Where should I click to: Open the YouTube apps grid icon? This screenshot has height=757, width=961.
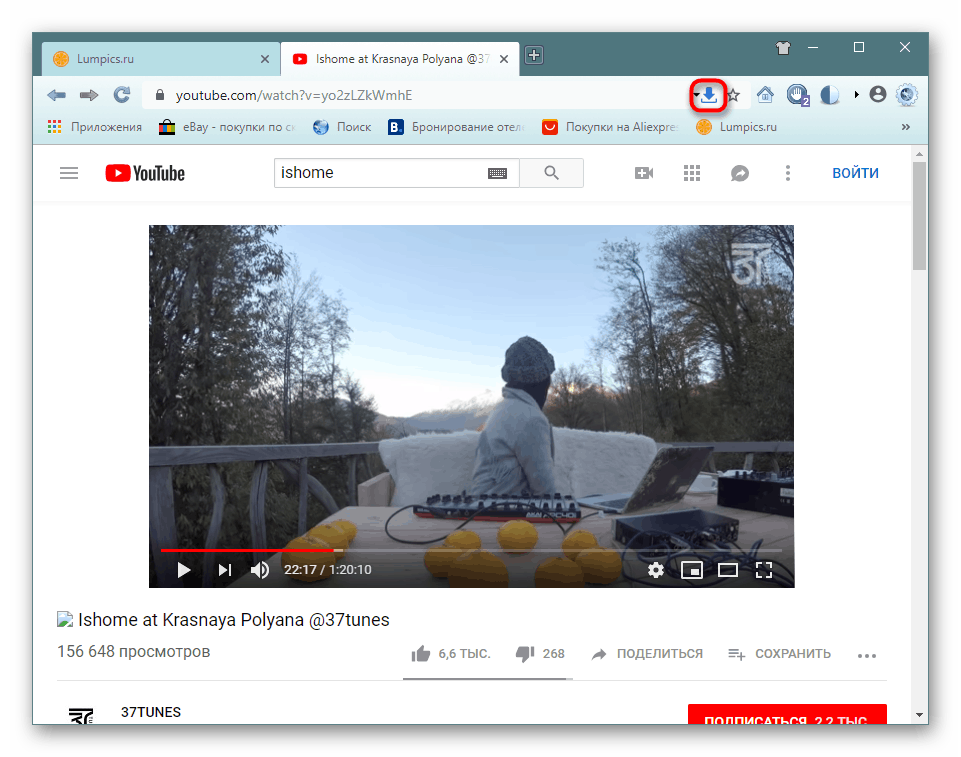coord(691,173)
